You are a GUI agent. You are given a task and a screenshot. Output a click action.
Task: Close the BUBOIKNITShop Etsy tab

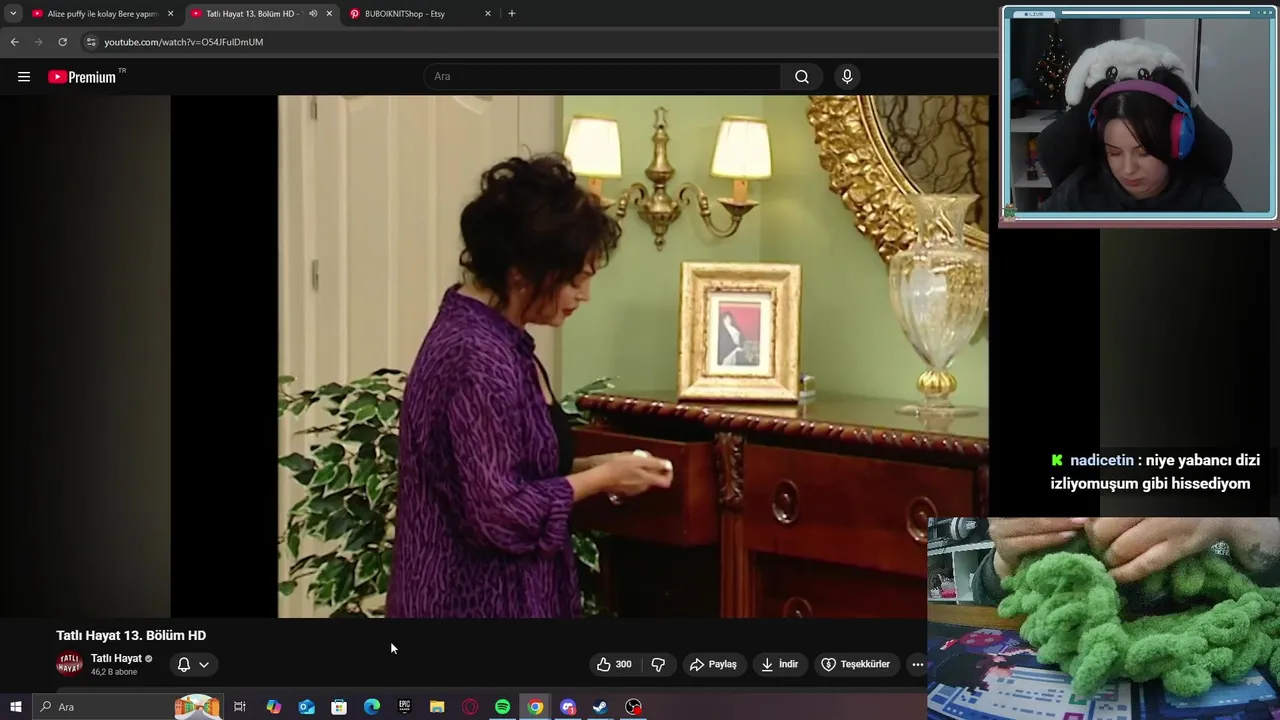tap(488, 14)
